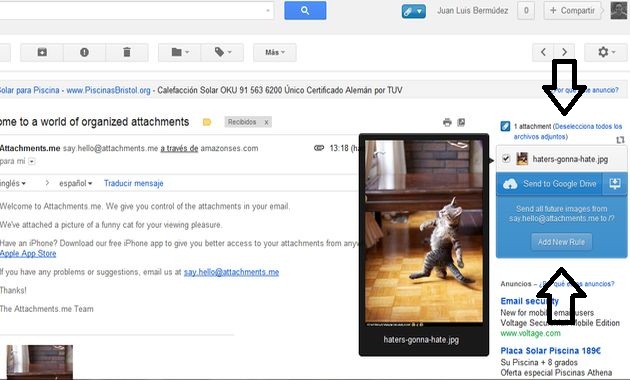
Task: Open Juan Luis Bermúdez profile name
Action: [472, 11]
